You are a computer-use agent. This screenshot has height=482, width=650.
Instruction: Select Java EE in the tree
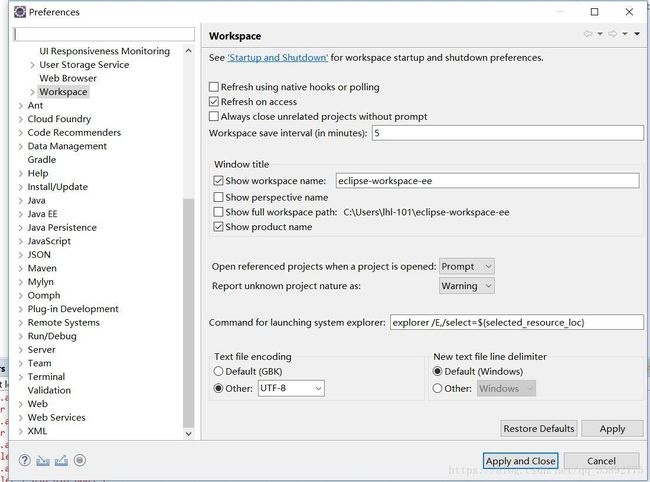[42, 214]
